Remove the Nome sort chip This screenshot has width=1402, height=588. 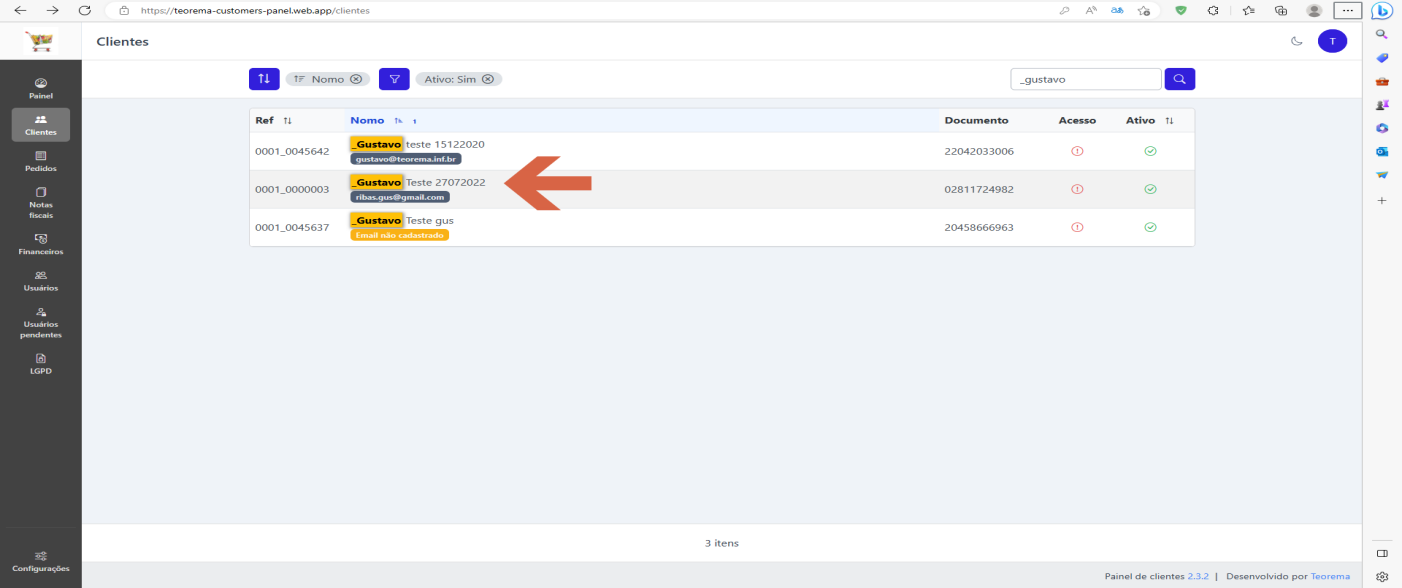click(356, 79)
